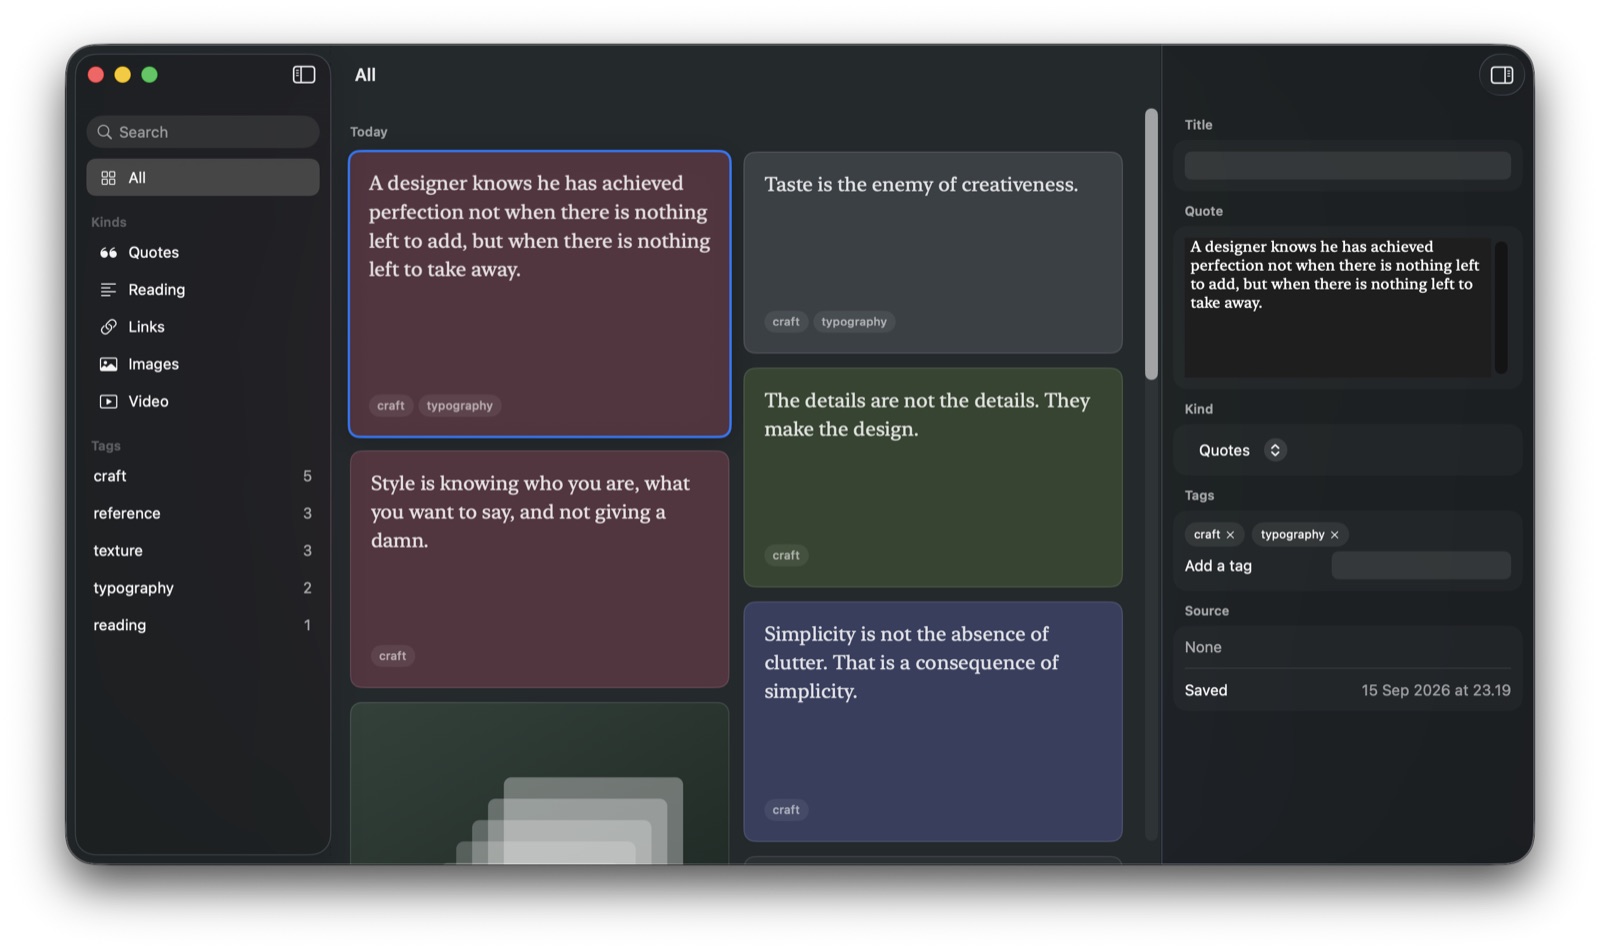
Task: Filter by the craft tag in sidebar
Action: tap(203, 476)
